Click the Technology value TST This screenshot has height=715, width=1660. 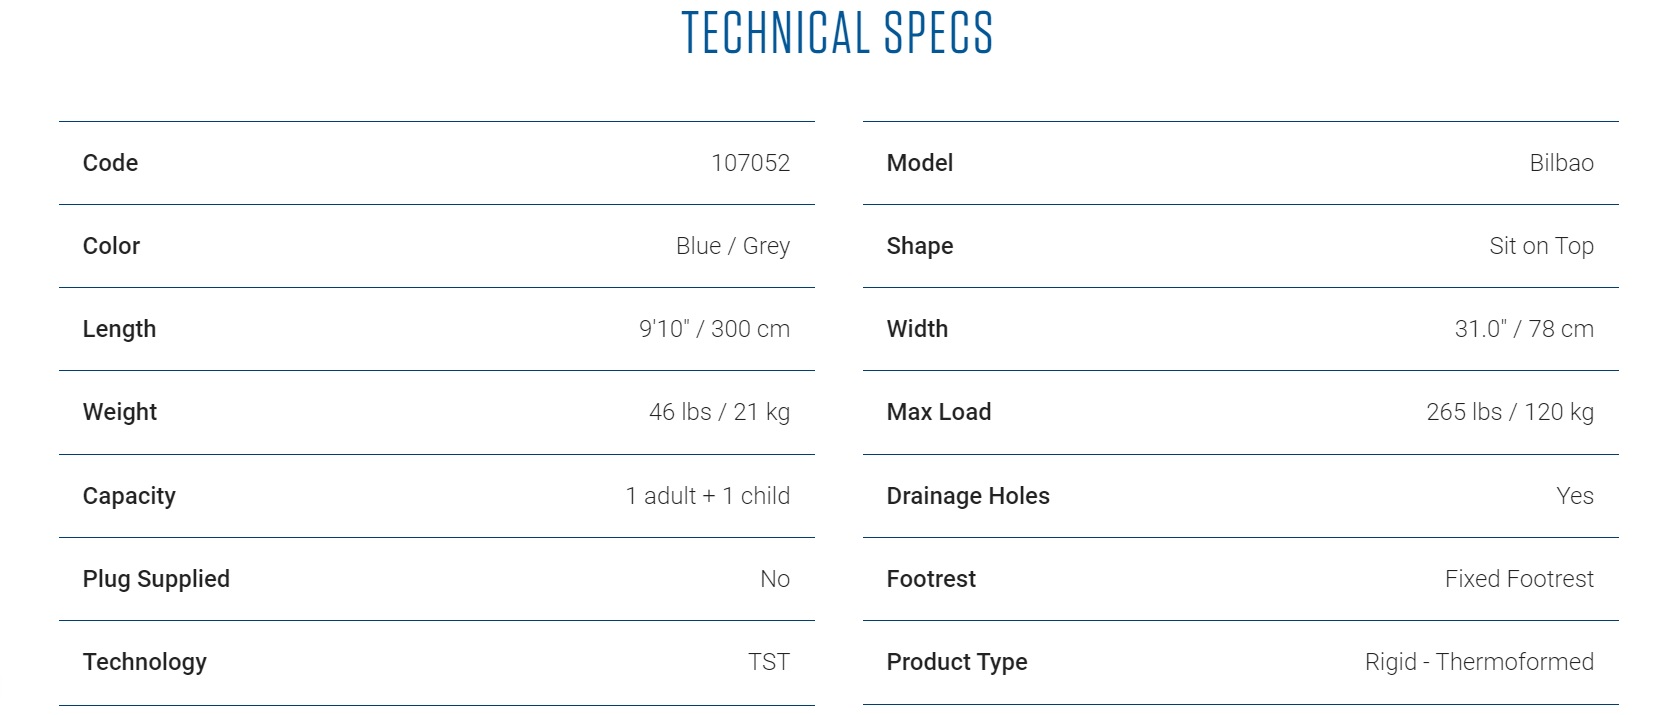[768, 662]
